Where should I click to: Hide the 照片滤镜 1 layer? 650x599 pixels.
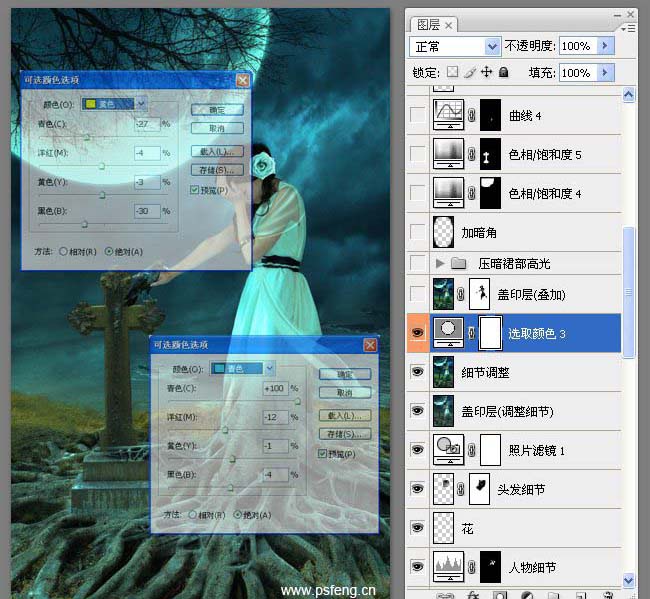coord(417,450)
